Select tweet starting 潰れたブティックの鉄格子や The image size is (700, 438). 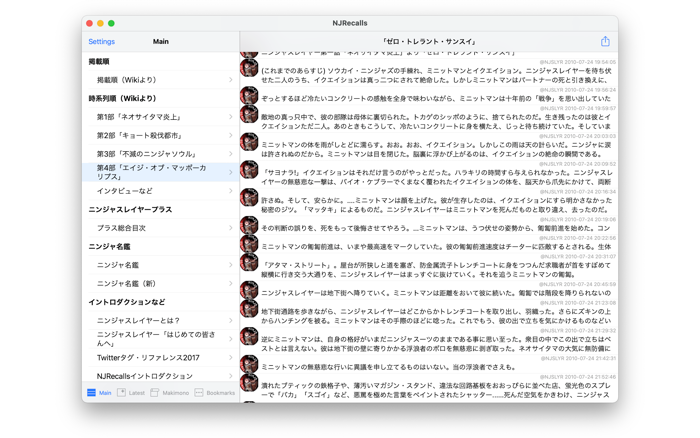click(429, 388)
